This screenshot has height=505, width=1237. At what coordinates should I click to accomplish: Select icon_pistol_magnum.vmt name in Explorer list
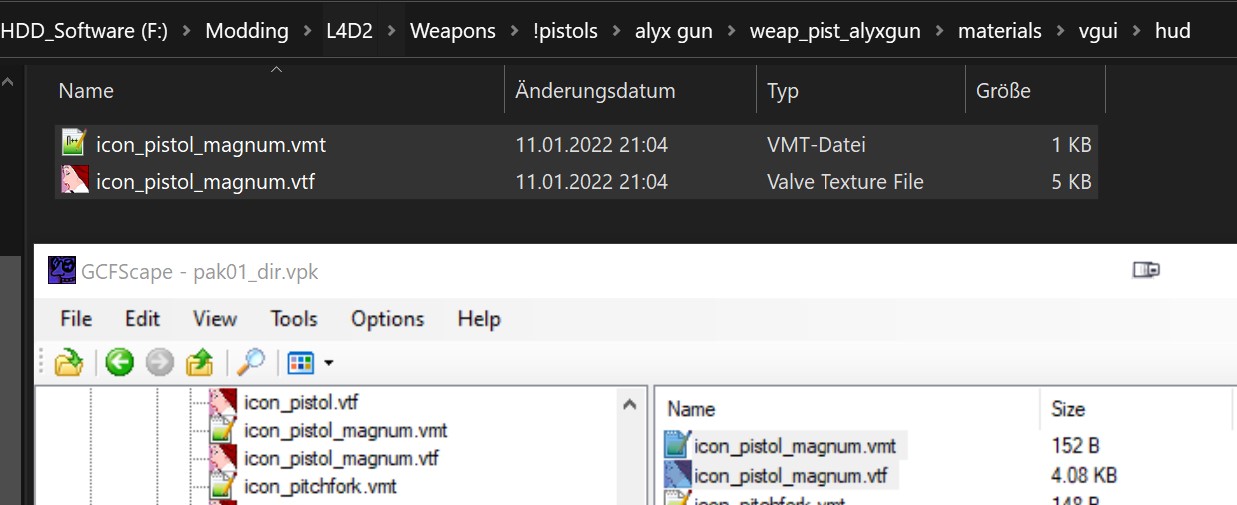click(211, 144)
